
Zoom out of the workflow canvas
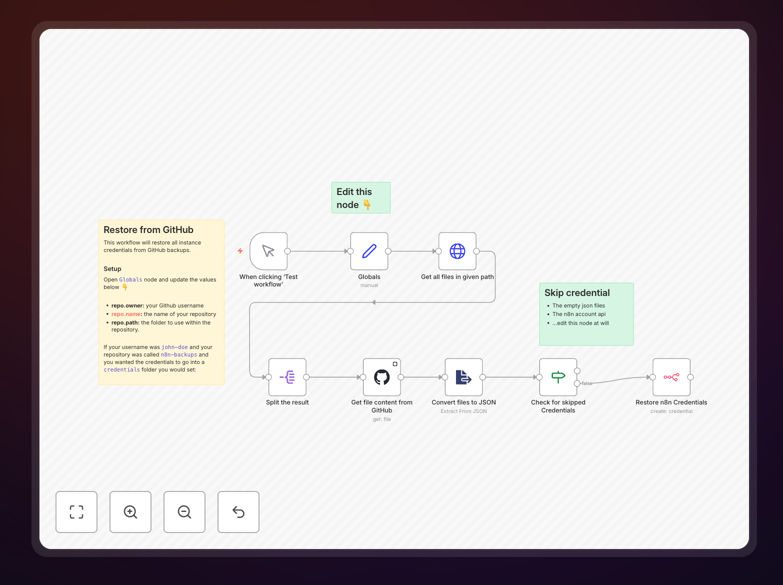click(x=184, y=512)
